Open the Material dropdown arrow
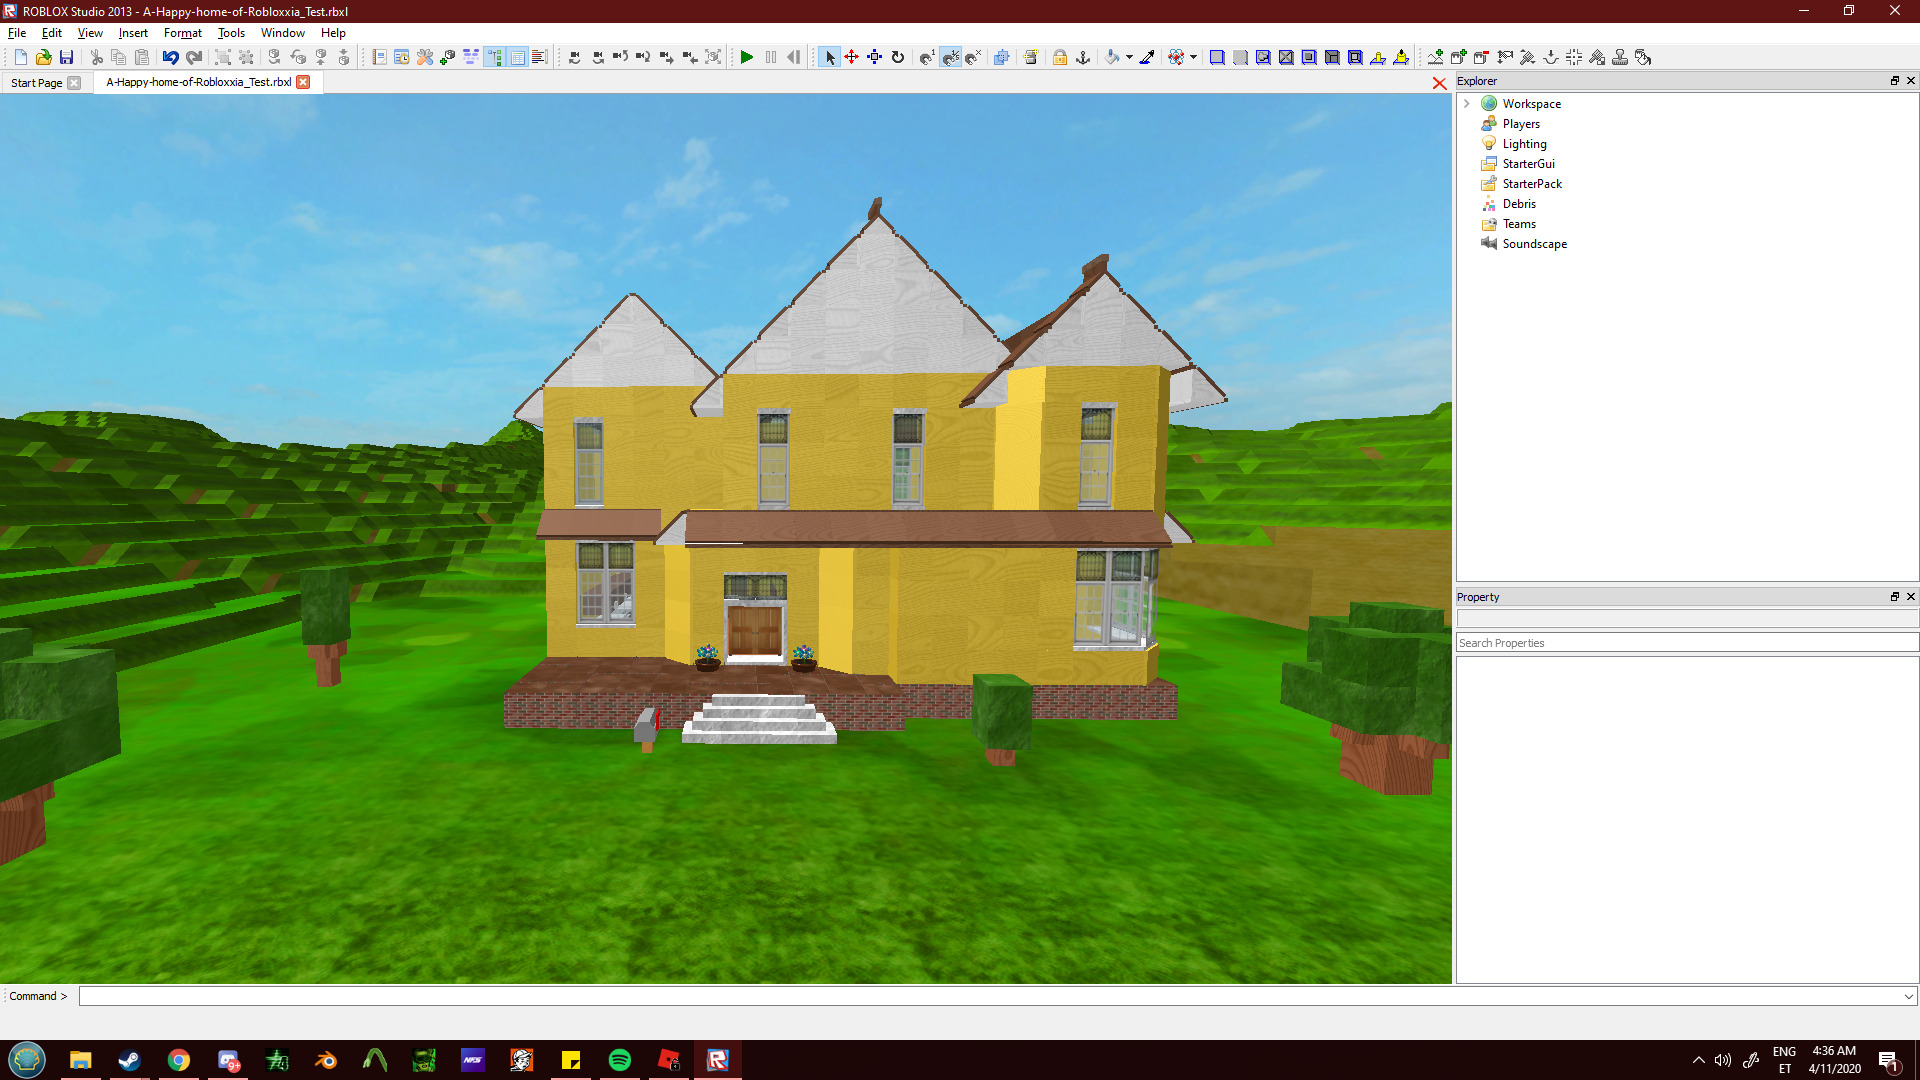The image size is (1920, 1080). 1193,57
